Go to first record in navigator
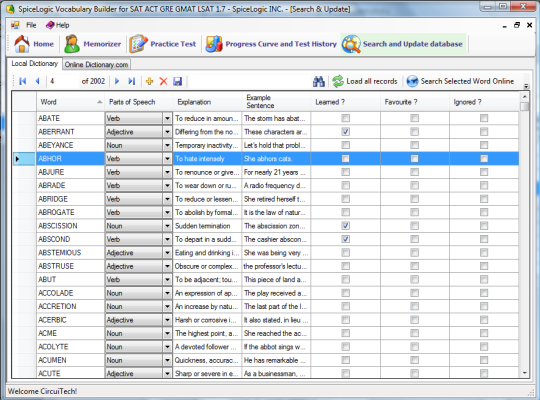The image size is (540, 400). coord(23,81)
